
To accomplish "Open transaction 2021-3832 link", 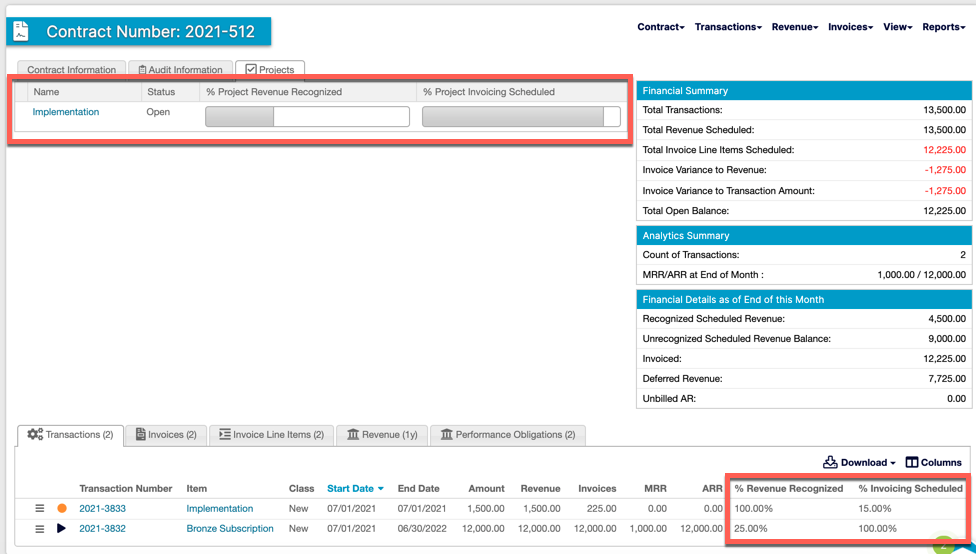I will click(103, 528).
